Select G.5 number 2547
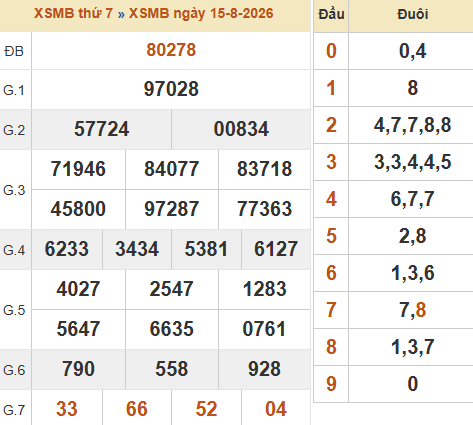473x425 pixels. 171,289
